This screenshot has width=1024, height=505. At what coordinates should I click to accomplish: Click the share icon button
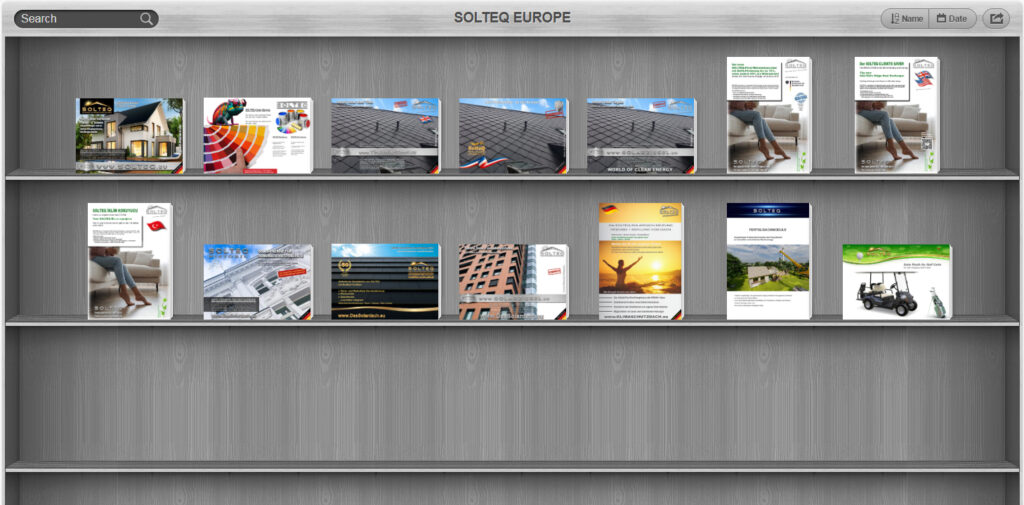click(x=996, y=19)
